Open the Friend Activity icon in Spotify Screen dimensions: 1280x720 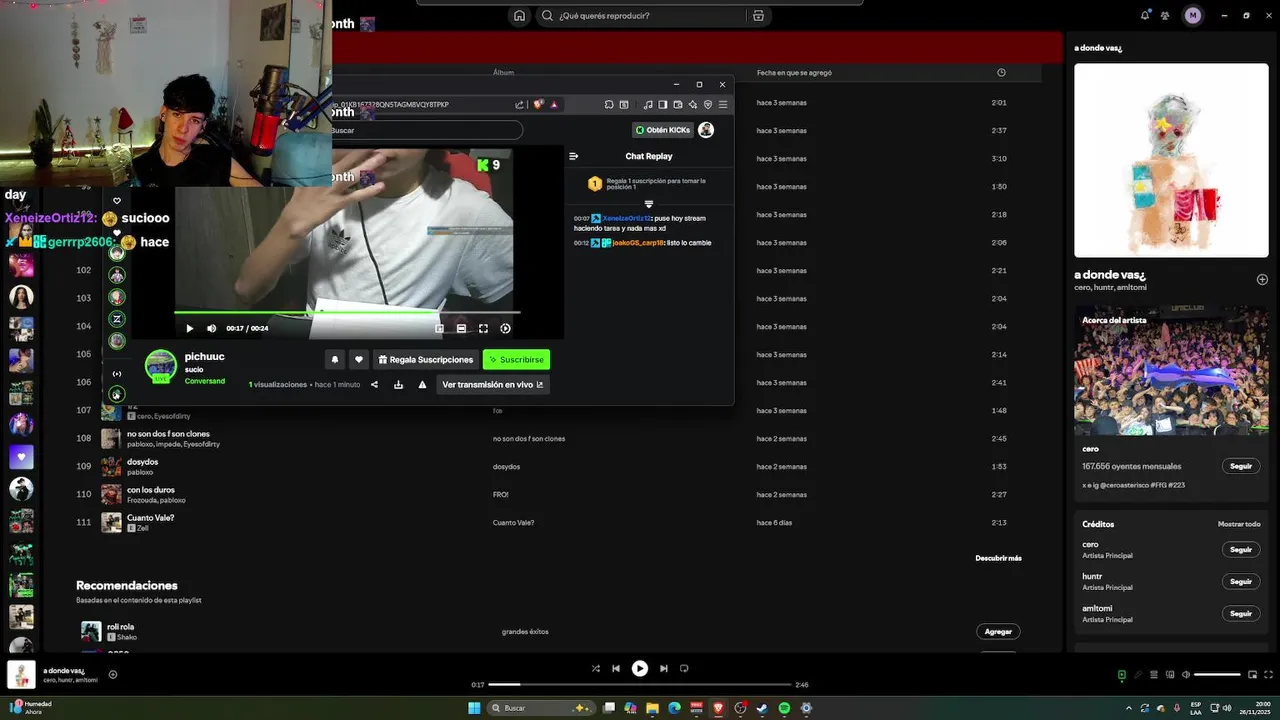[x=1165, y=15]
